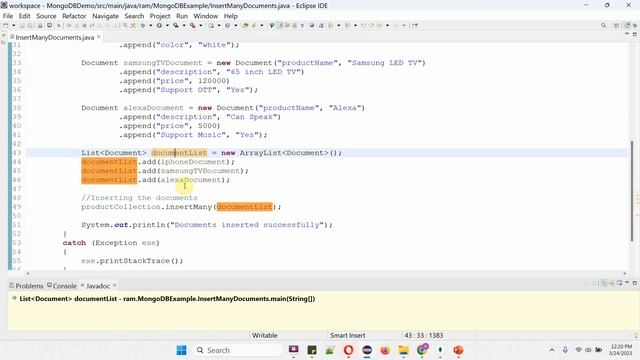Click the Toggle Mark Occurrences toolbar icon
This screenshot has width=640, height=360.
coord(280,25)
